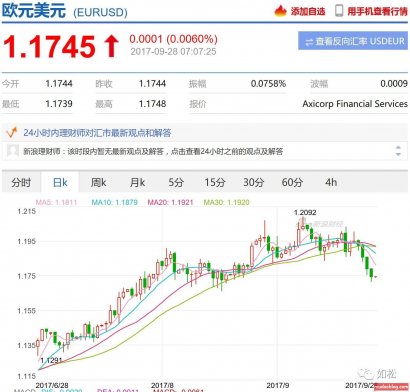Click the flame icon beside 添加自选
The width and height of the screenshot is (410, 392).
[x=280, y=11]
